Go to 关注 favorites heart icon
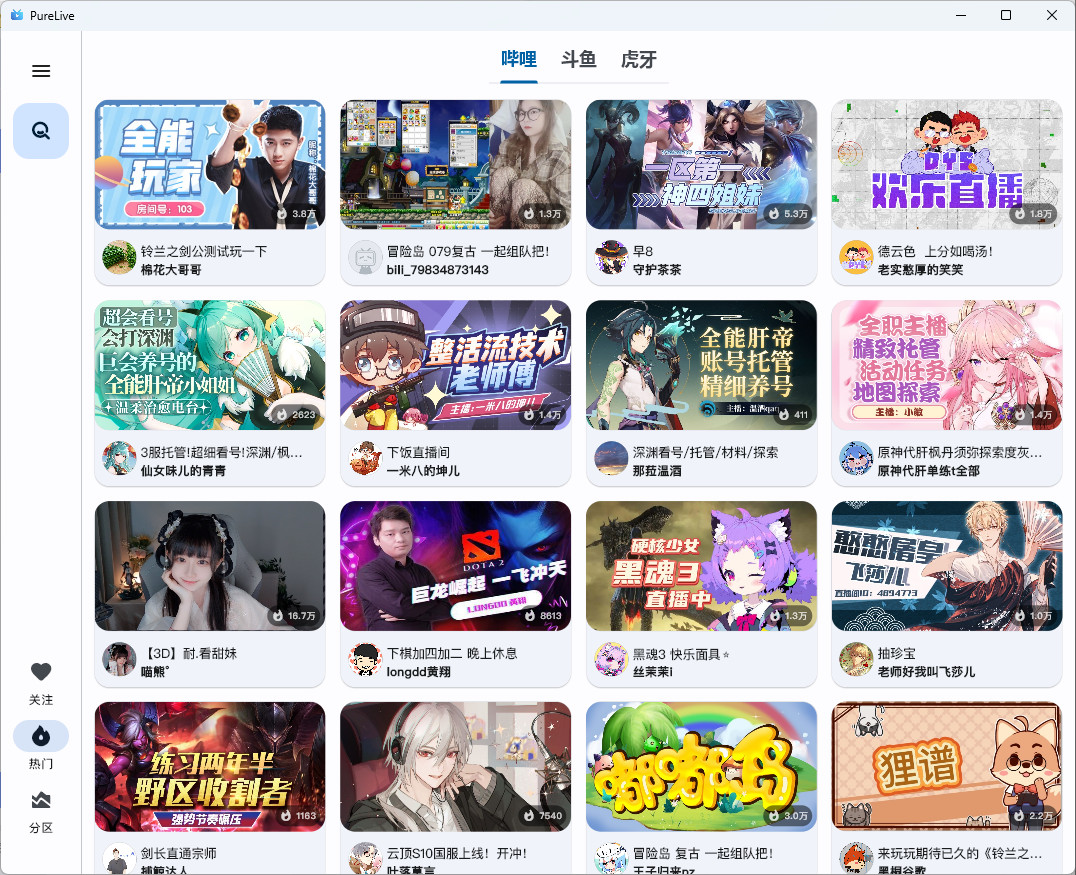The image size is (1076, 875). pos(41,672)
